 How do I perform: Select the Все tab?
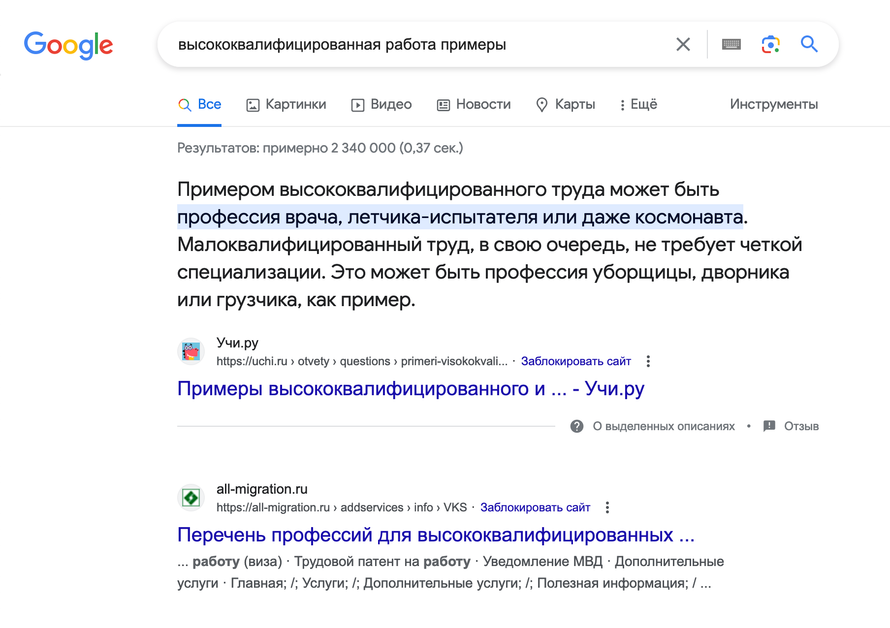[200, 104]
